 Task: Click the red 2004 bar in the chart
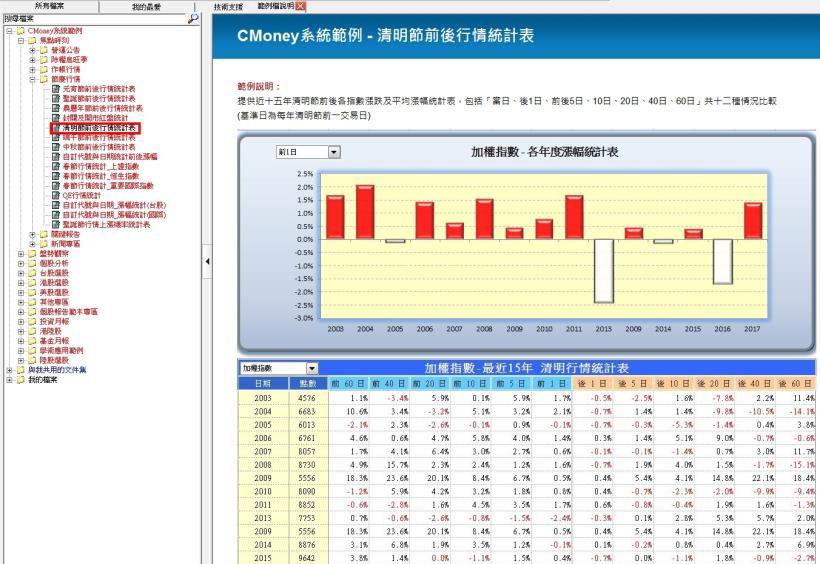point(365,212)
